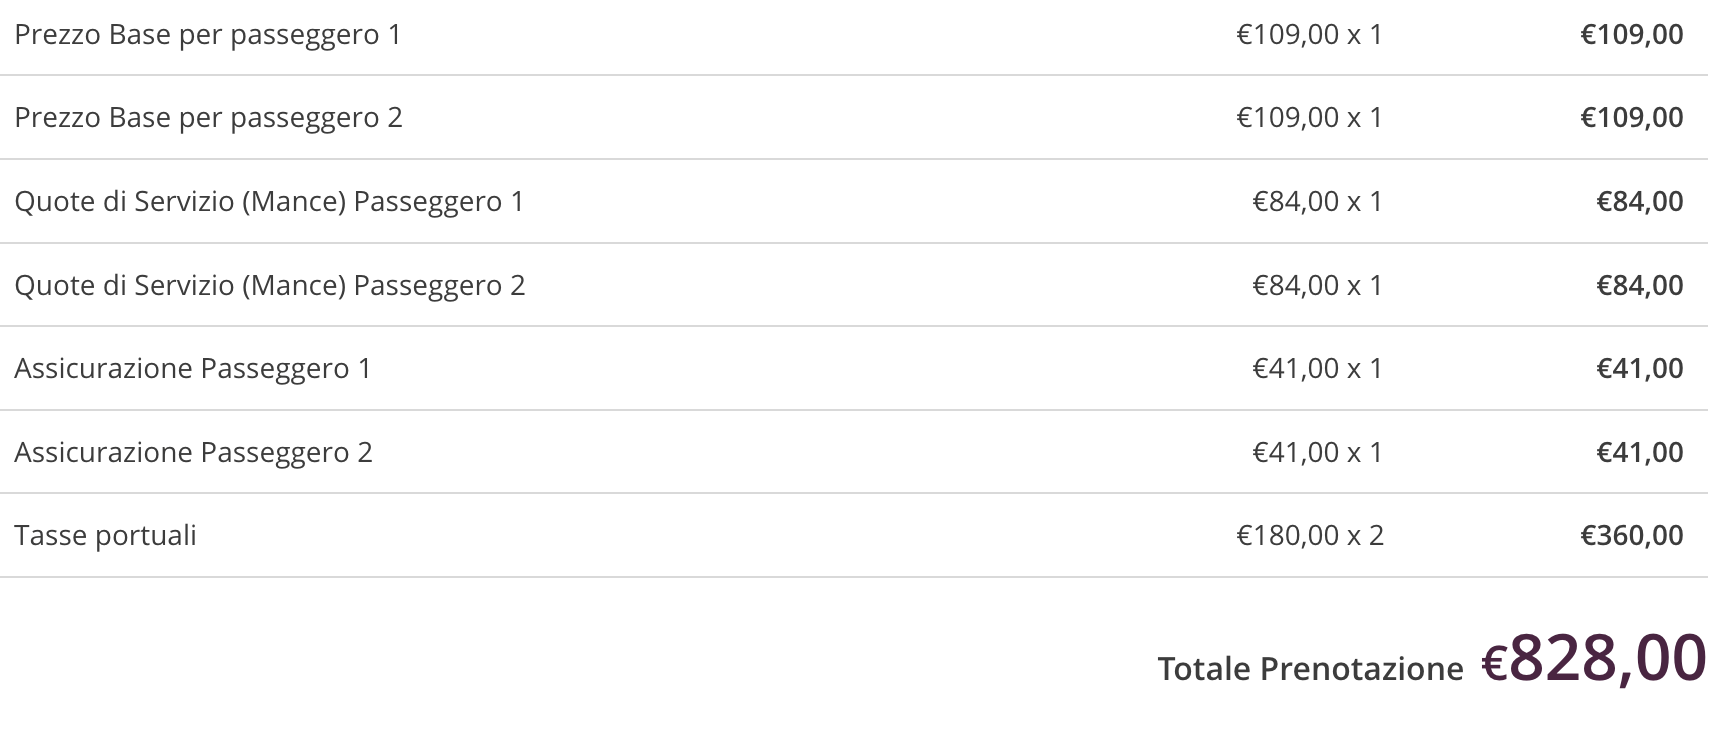Click the €828,00 booking total amount
This screenshot has height=740, width=1718.
[1594, 659]
